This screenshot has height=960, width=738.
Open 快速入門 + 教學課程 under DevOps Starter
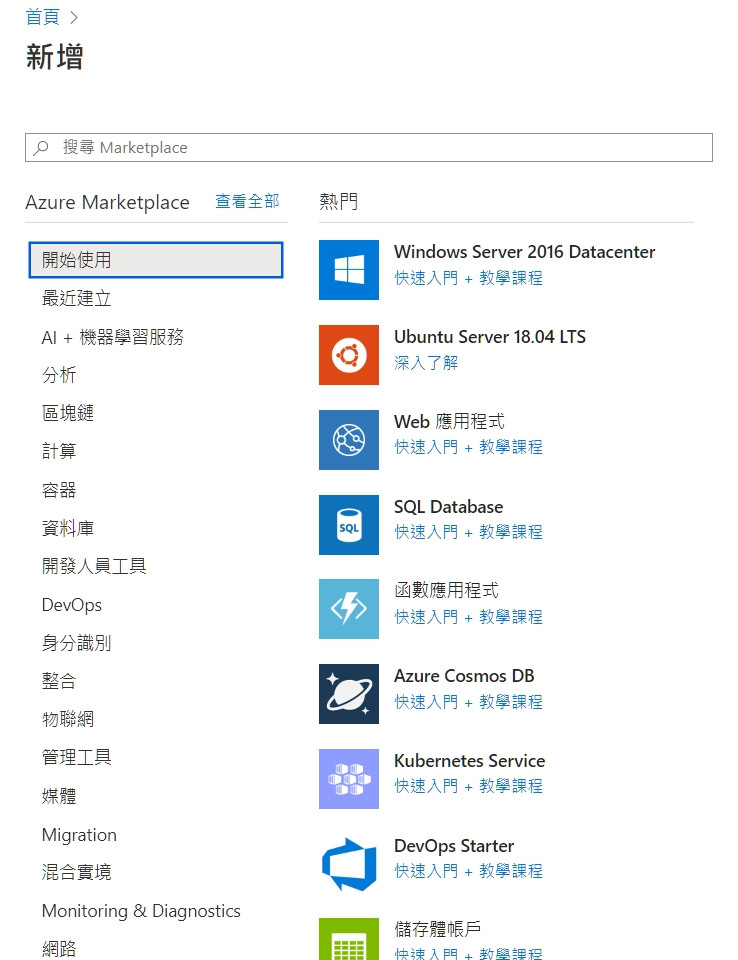469,871
